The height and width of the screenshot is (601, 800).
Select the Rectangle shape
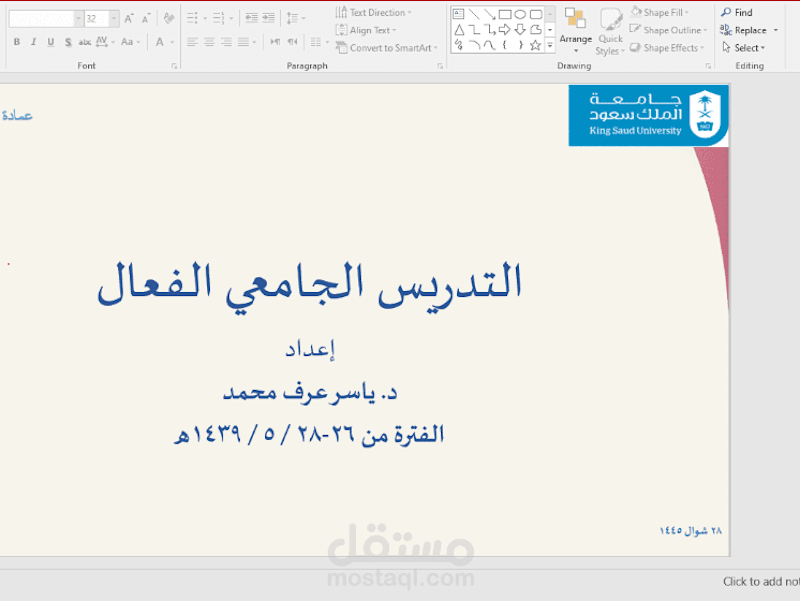pos(505,14)
